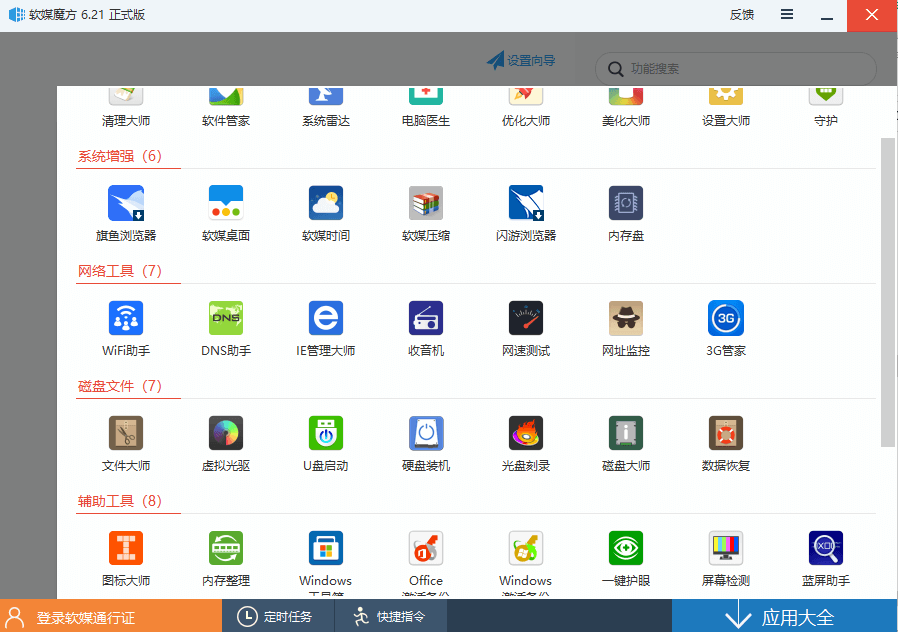Launch 3G管家 tool
Image resolution: width=898 pixels, height=632 pixels.
726,318
